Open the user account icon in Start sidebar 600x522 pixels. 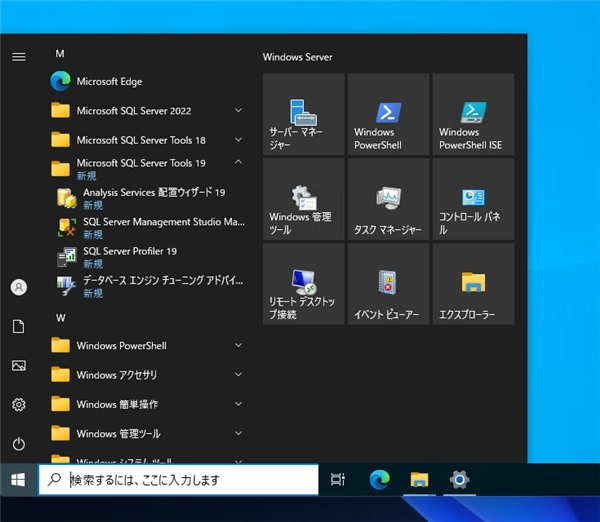(19, 287)
